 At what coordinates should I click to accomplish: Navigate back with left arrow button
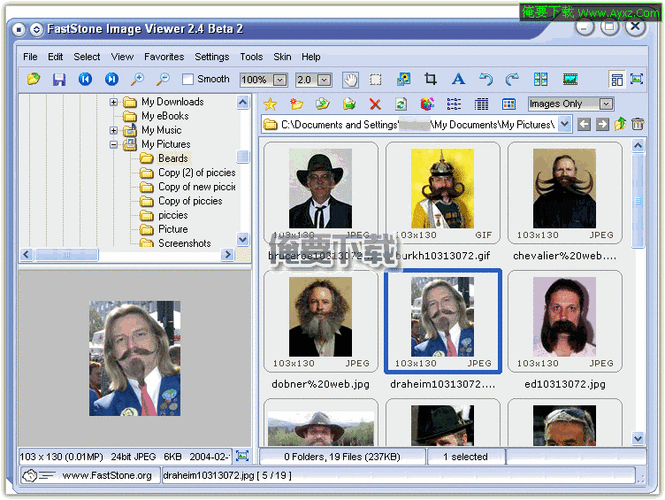[x=584, y=124]
